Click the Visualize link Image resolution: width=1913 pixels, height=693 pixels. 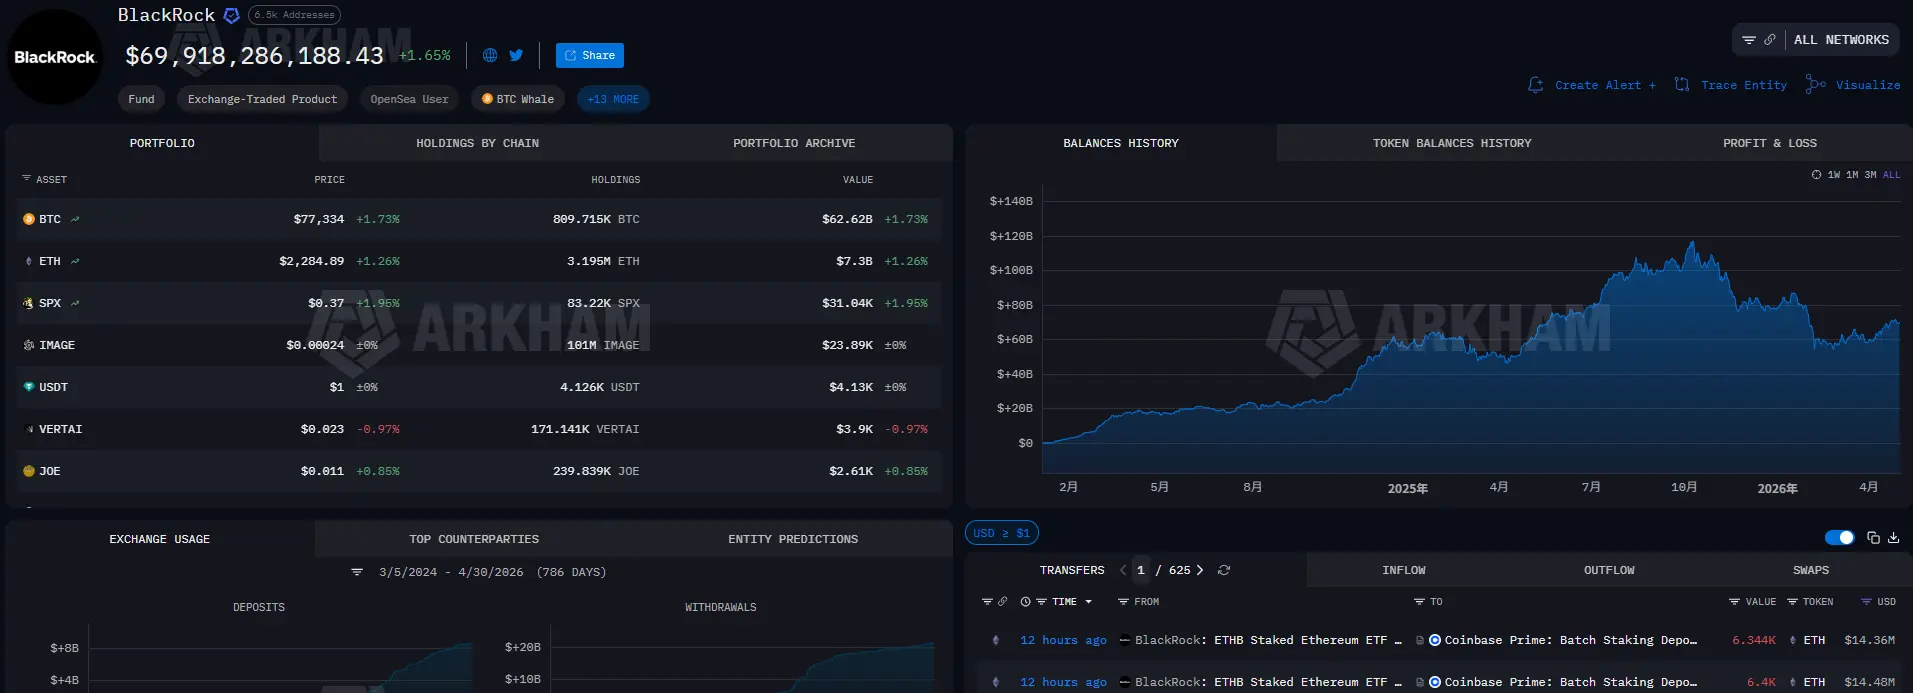pos(1868,85)
